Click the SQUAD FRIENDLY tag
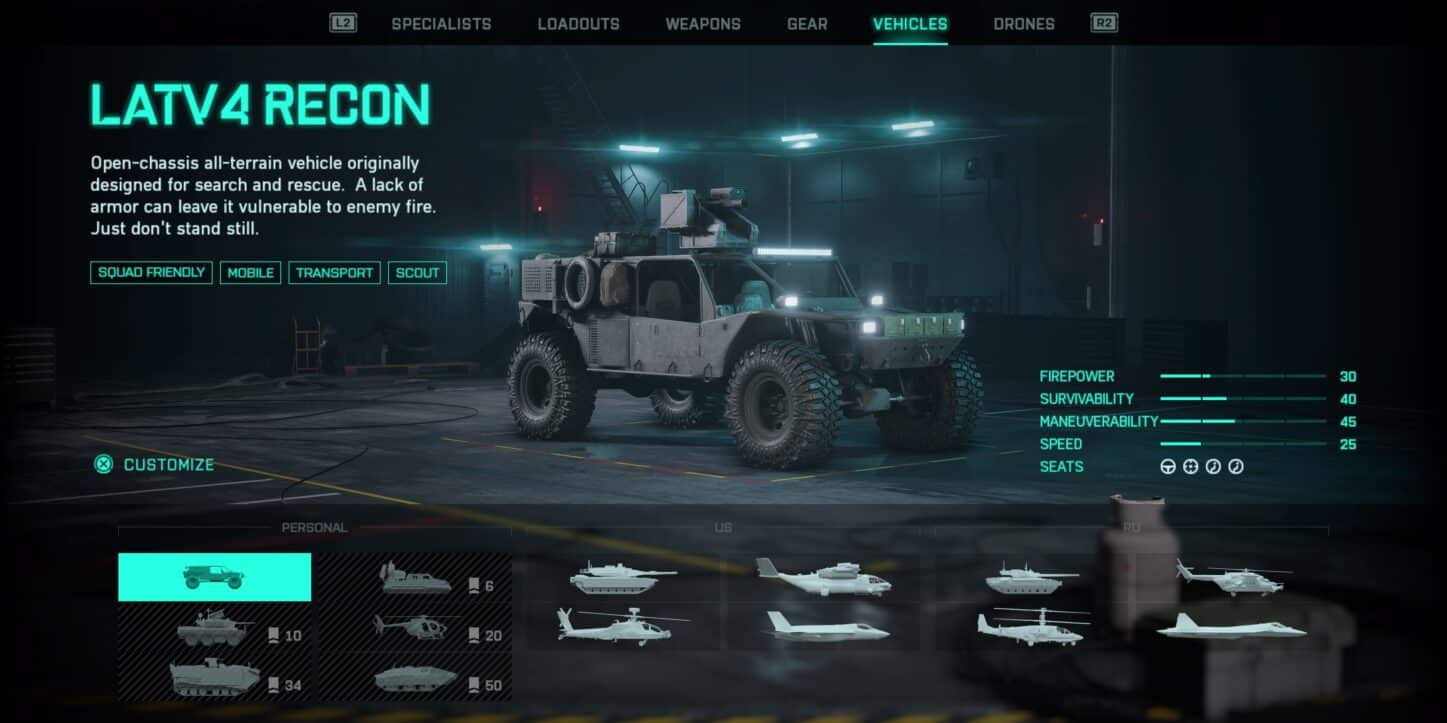This screenshot has width=1447, height=723. (x=151, y=272)
